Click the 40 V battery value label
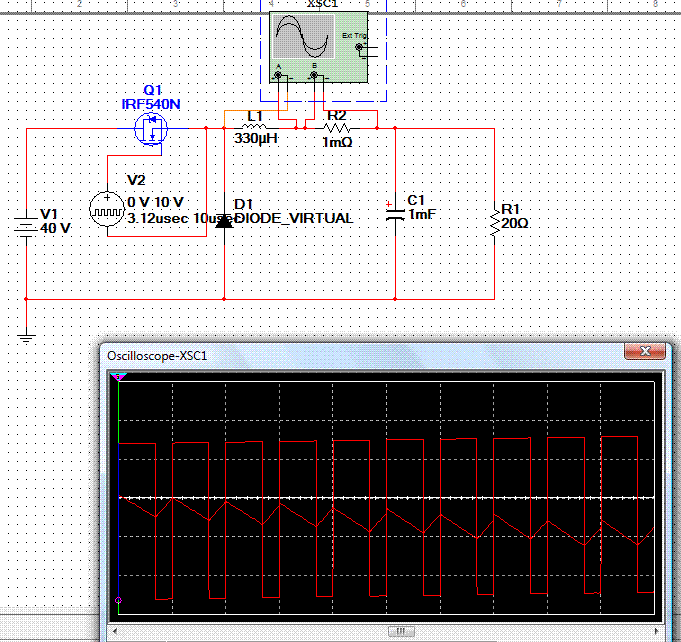 click(56, 228)
